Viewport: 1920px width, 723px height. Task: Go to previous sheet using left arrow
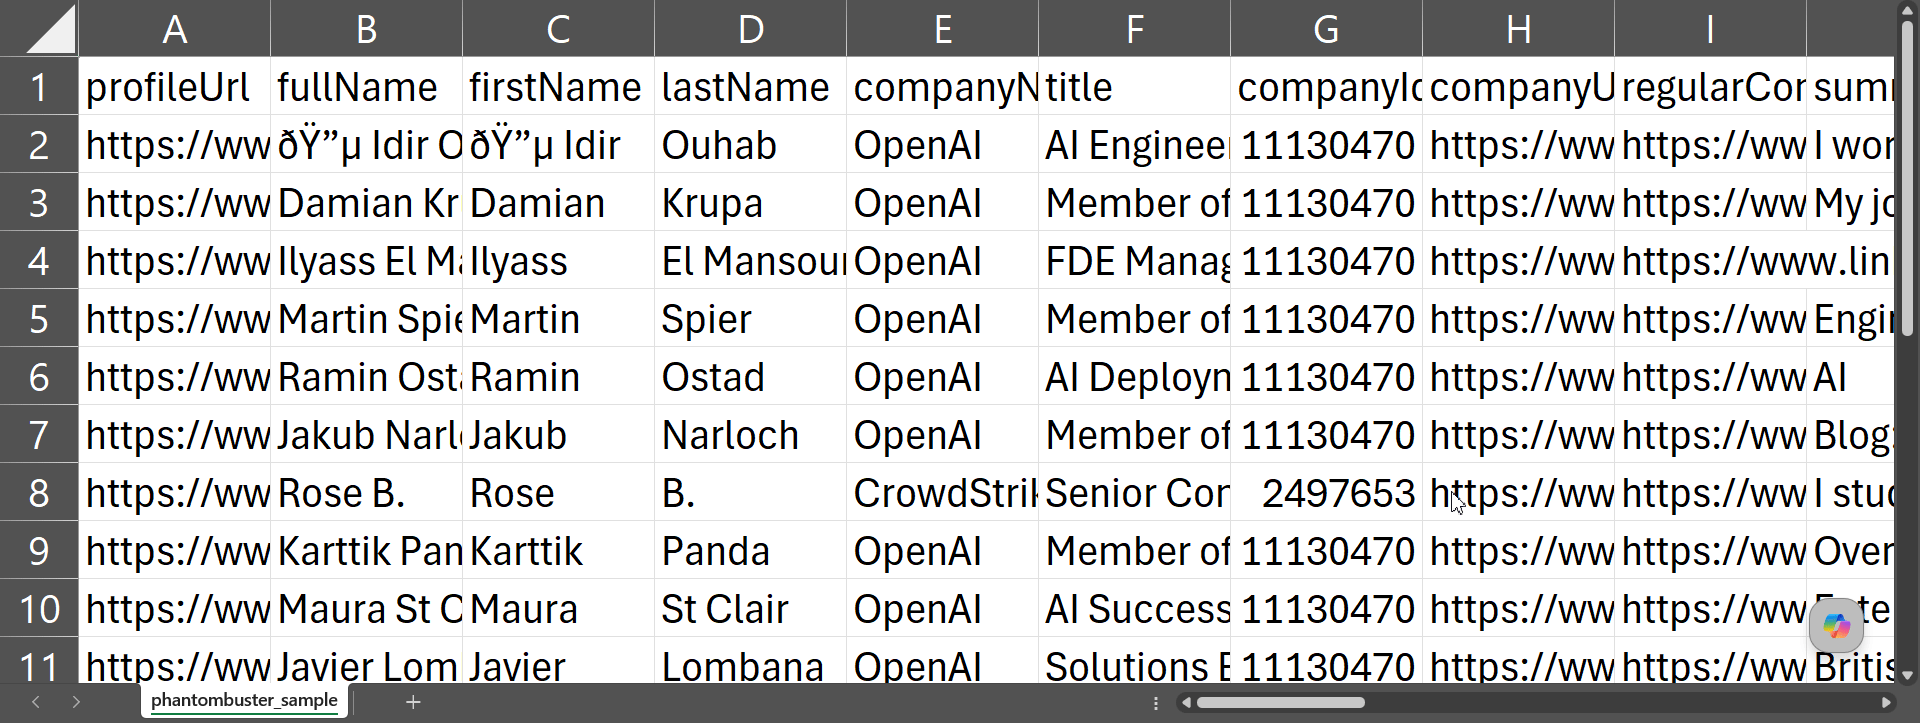point(36,702)
